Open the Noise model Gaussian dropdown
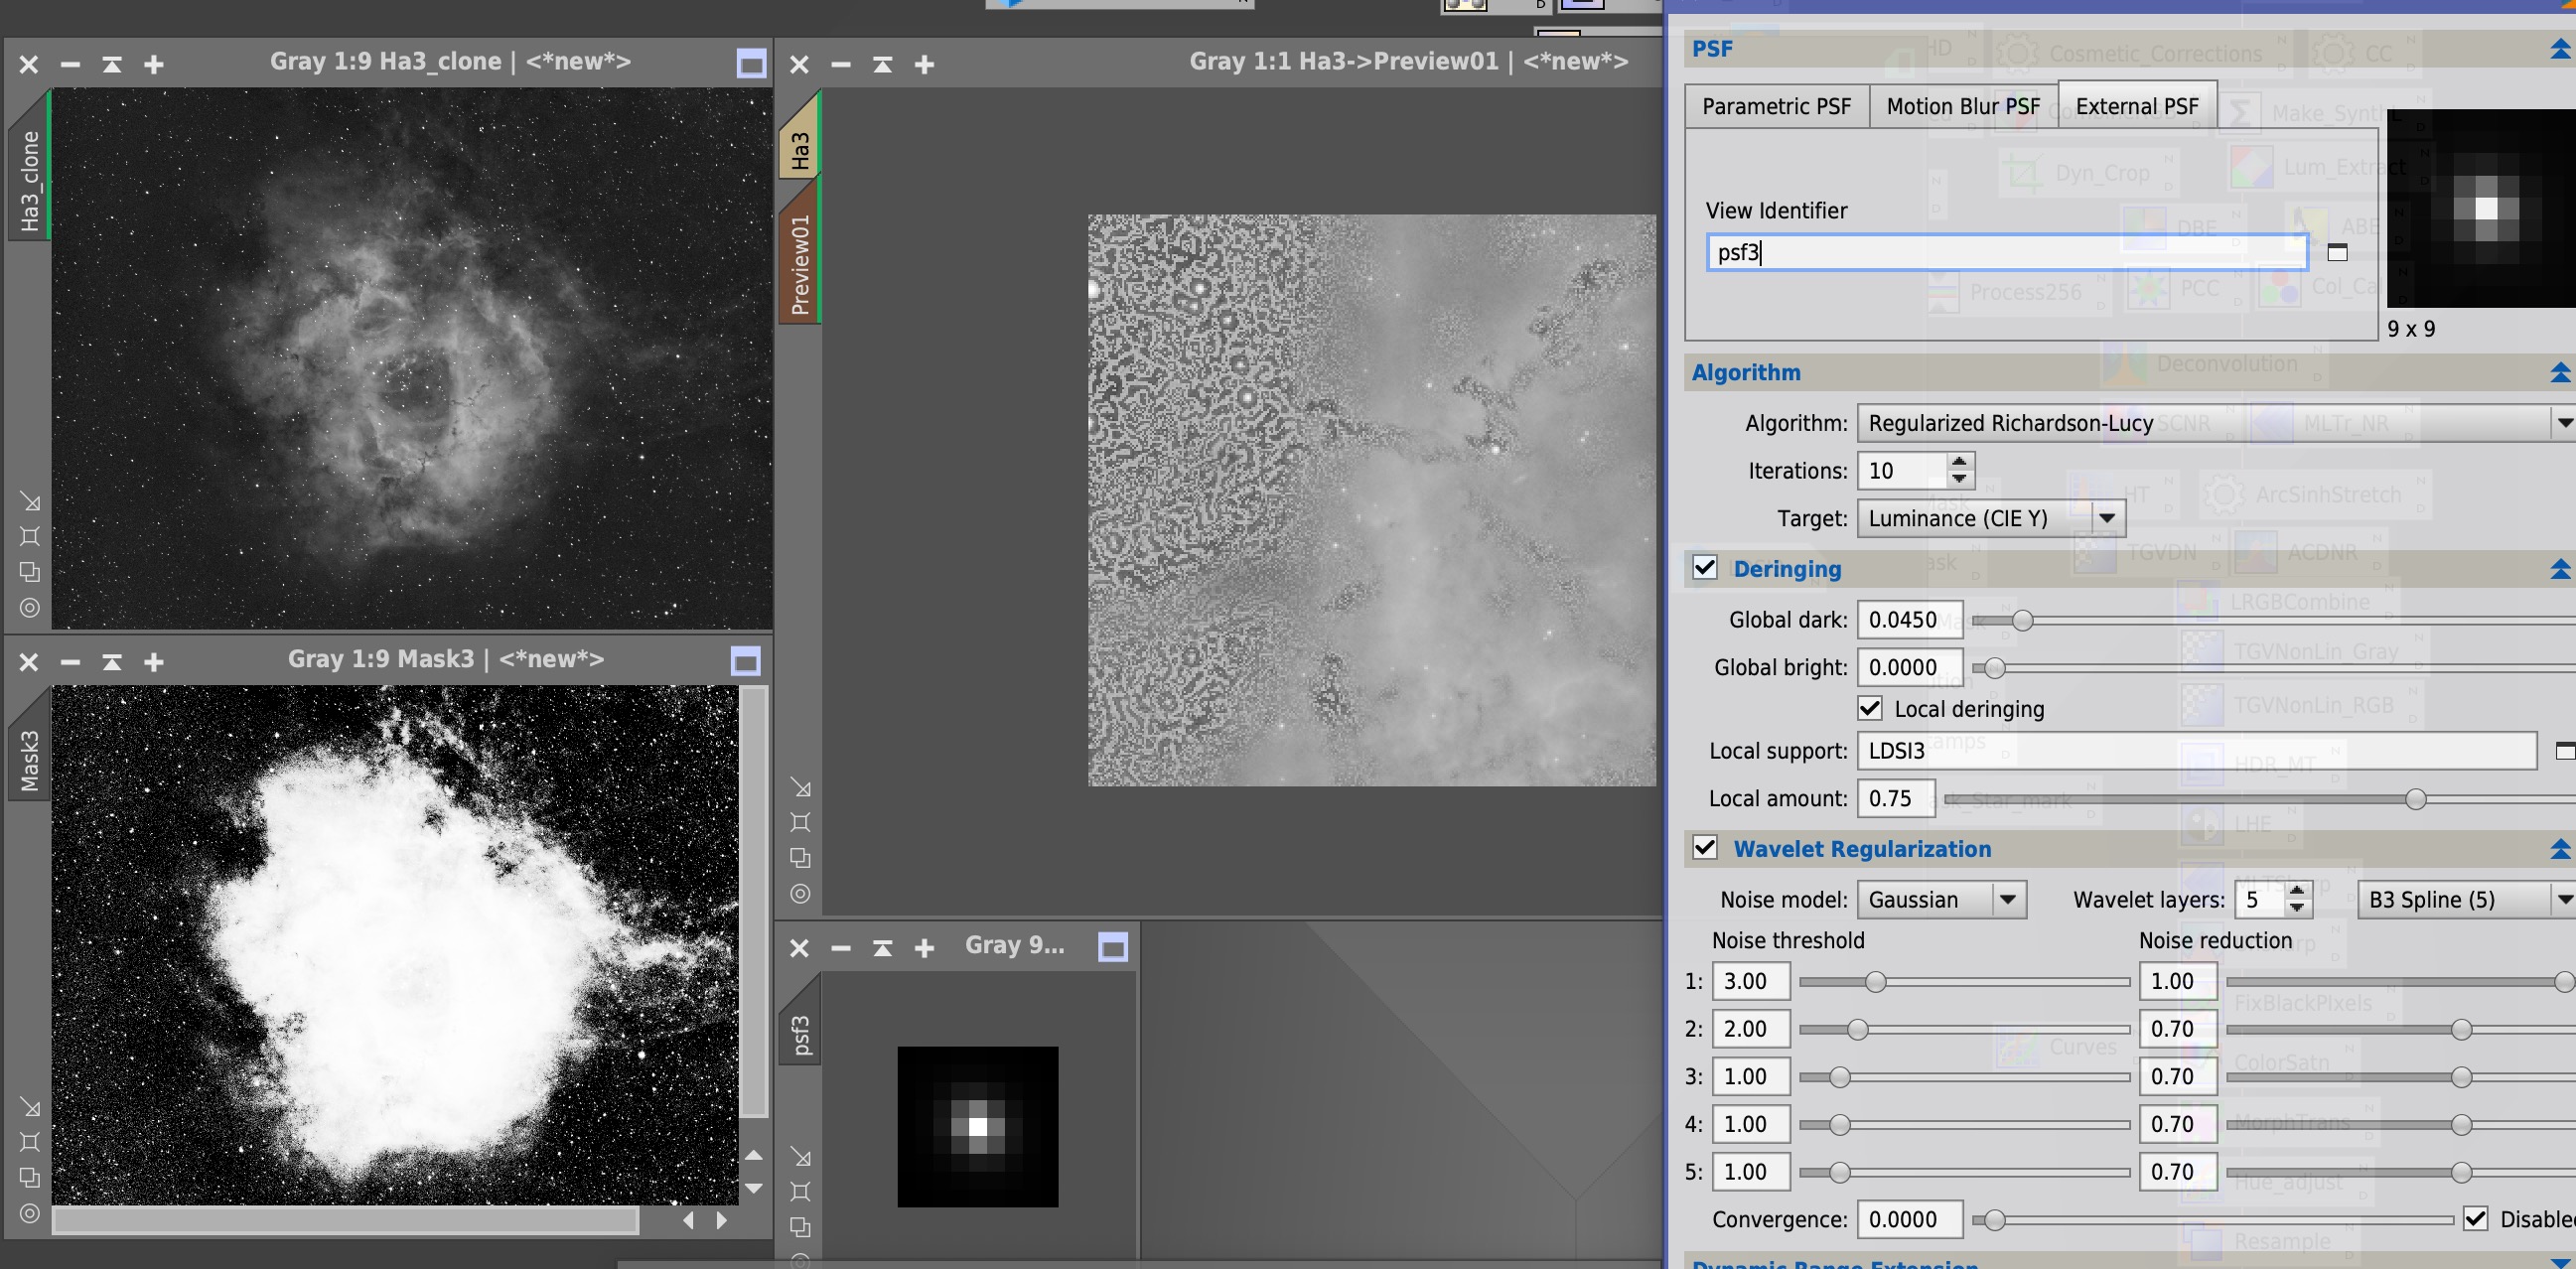Image resolution: width=2576 pixels, height=1269 pixels. (1942, 899)
